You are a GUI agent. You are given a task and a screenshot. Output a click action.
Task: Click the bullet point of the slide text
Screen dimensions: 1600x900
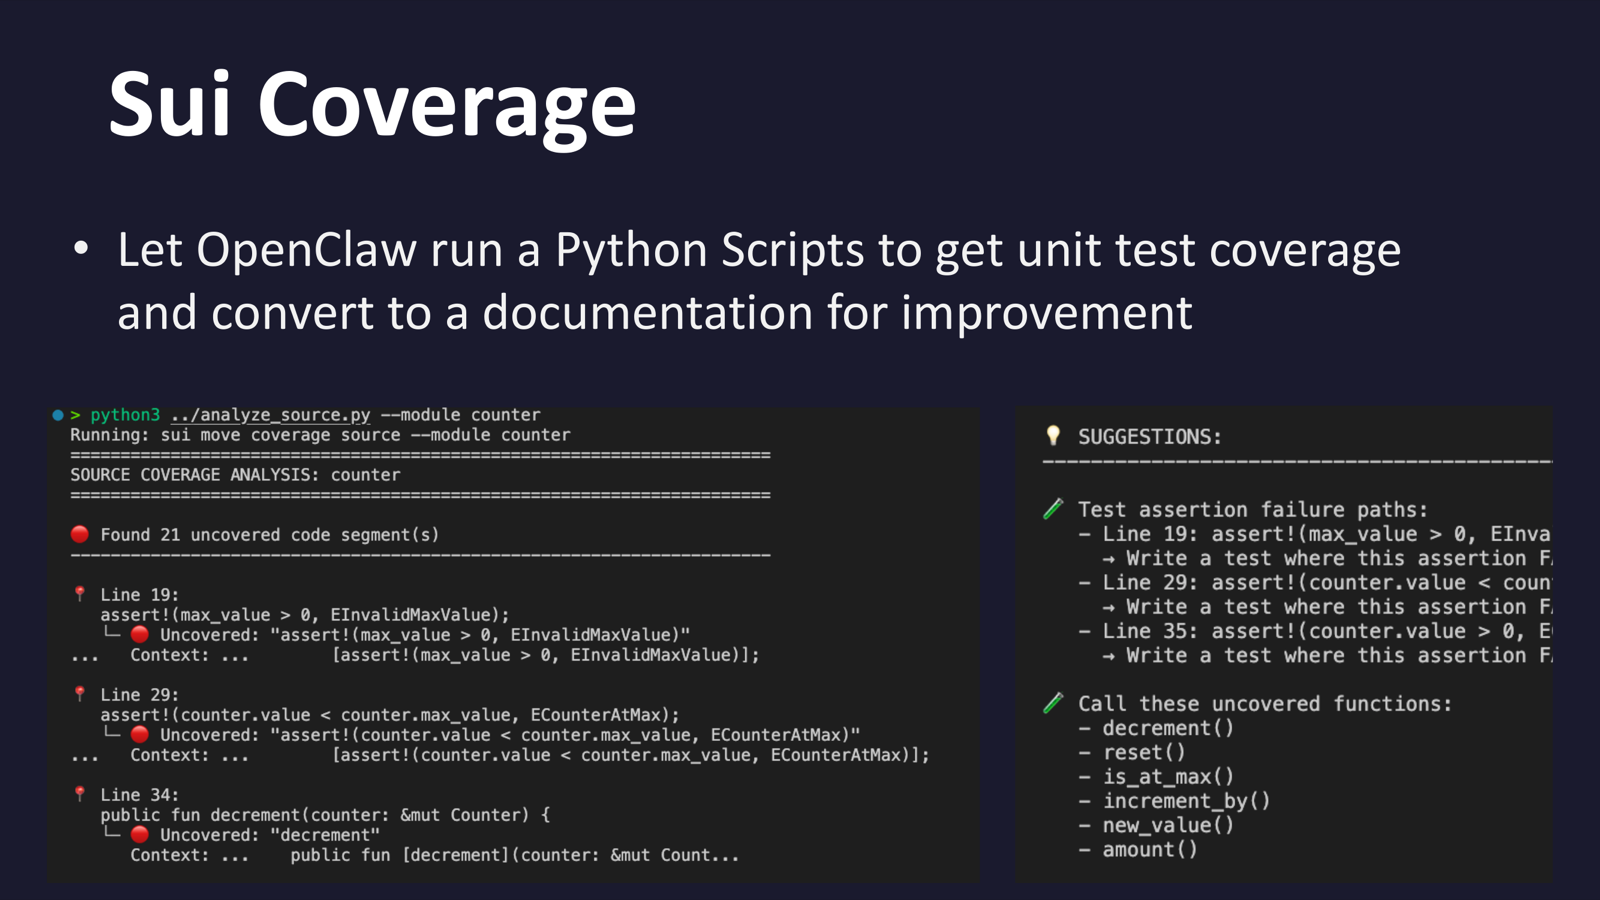pyautogui.click(x=80, y=245)
